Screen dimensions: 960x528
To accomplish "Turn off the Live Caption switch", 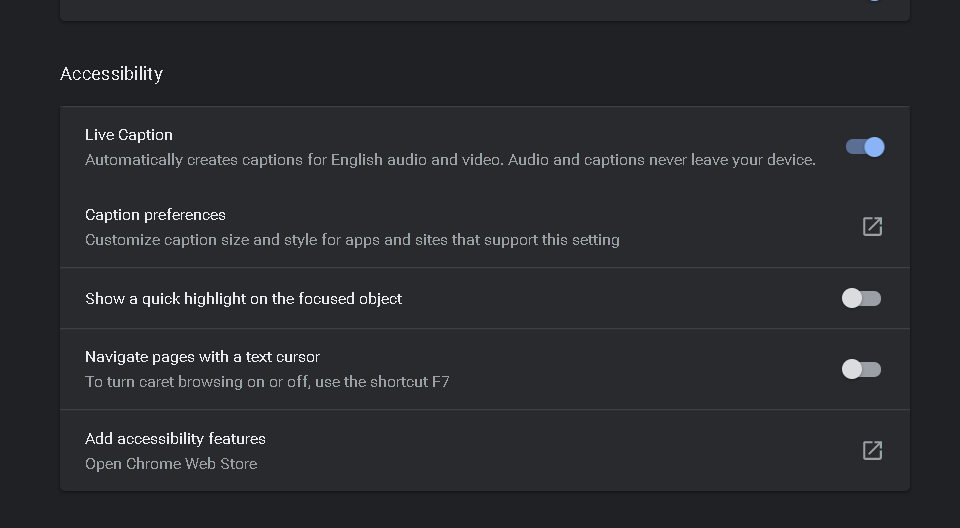I will coord(864,147).
